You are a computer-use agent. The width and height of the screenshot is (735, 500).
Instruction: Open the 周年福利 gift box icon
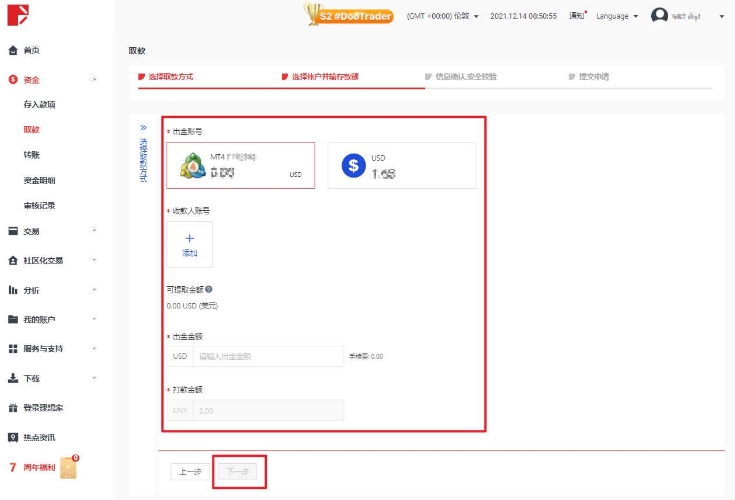pos(69,467)
